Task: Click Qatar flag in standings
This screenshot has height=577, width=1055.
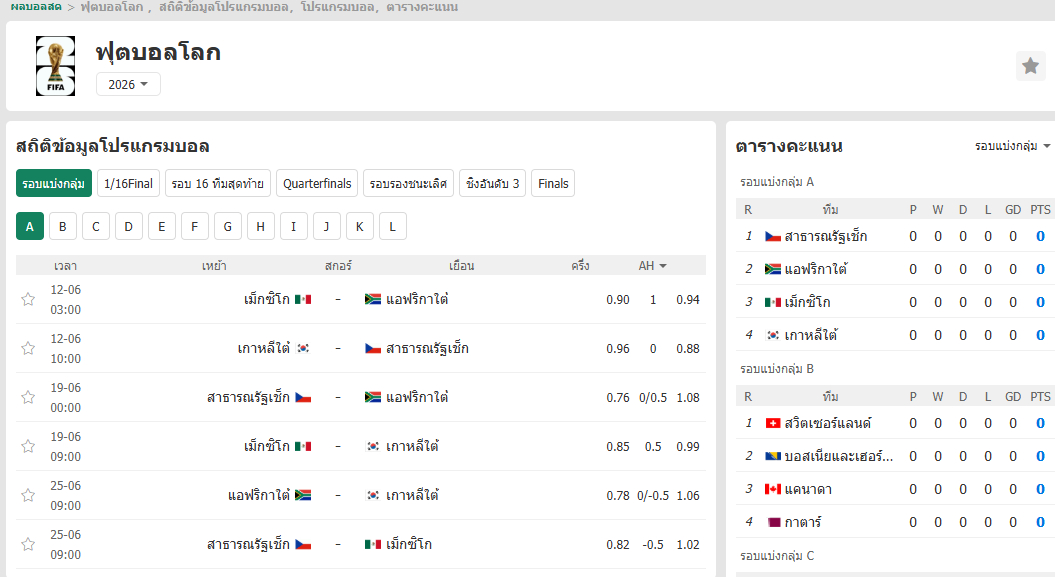Action: click(x=772, y=522)
